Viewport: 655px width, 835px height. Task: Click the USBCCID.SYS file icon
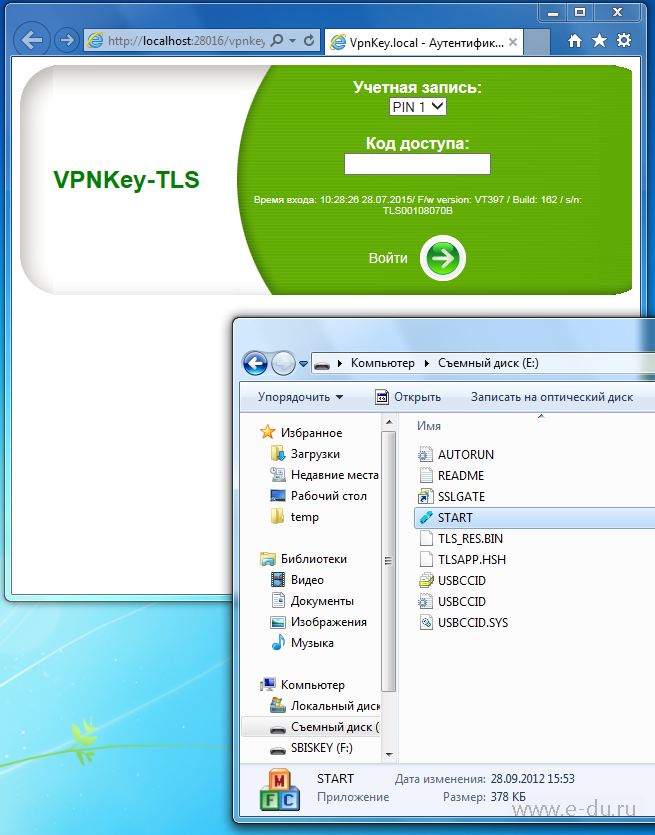coord(425,623)
